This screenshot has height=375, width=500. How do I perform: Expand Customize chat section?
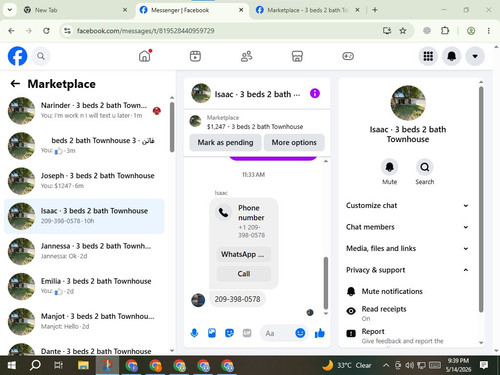[x=407, y=205]
